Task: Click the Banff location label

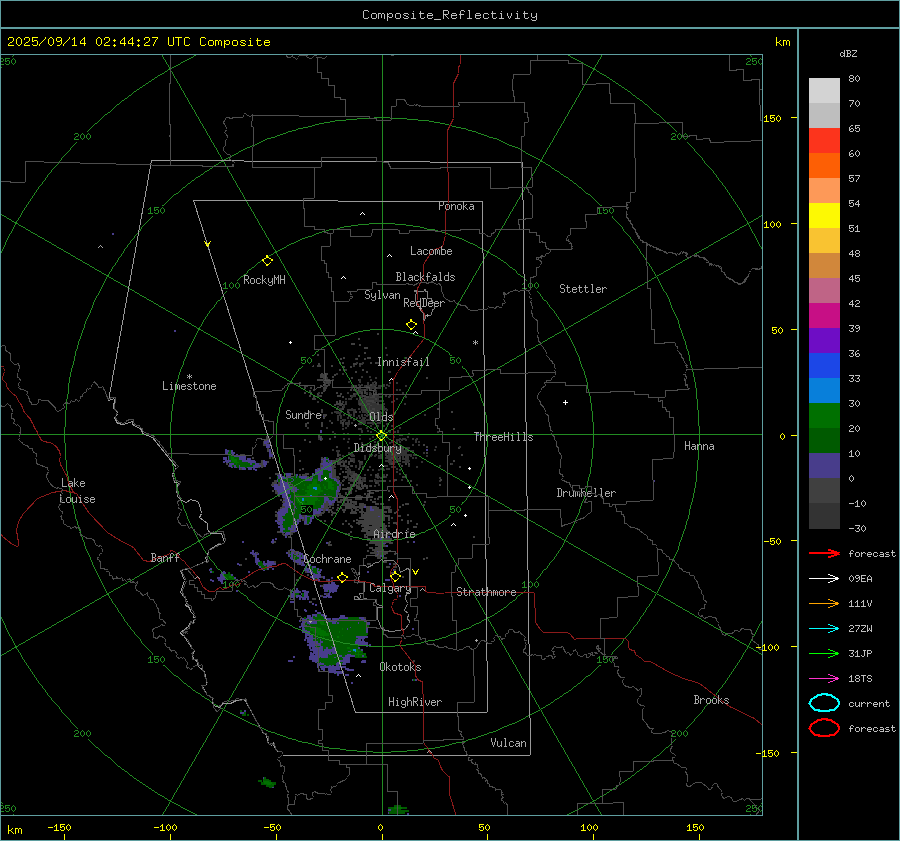Action: [165, 557]
